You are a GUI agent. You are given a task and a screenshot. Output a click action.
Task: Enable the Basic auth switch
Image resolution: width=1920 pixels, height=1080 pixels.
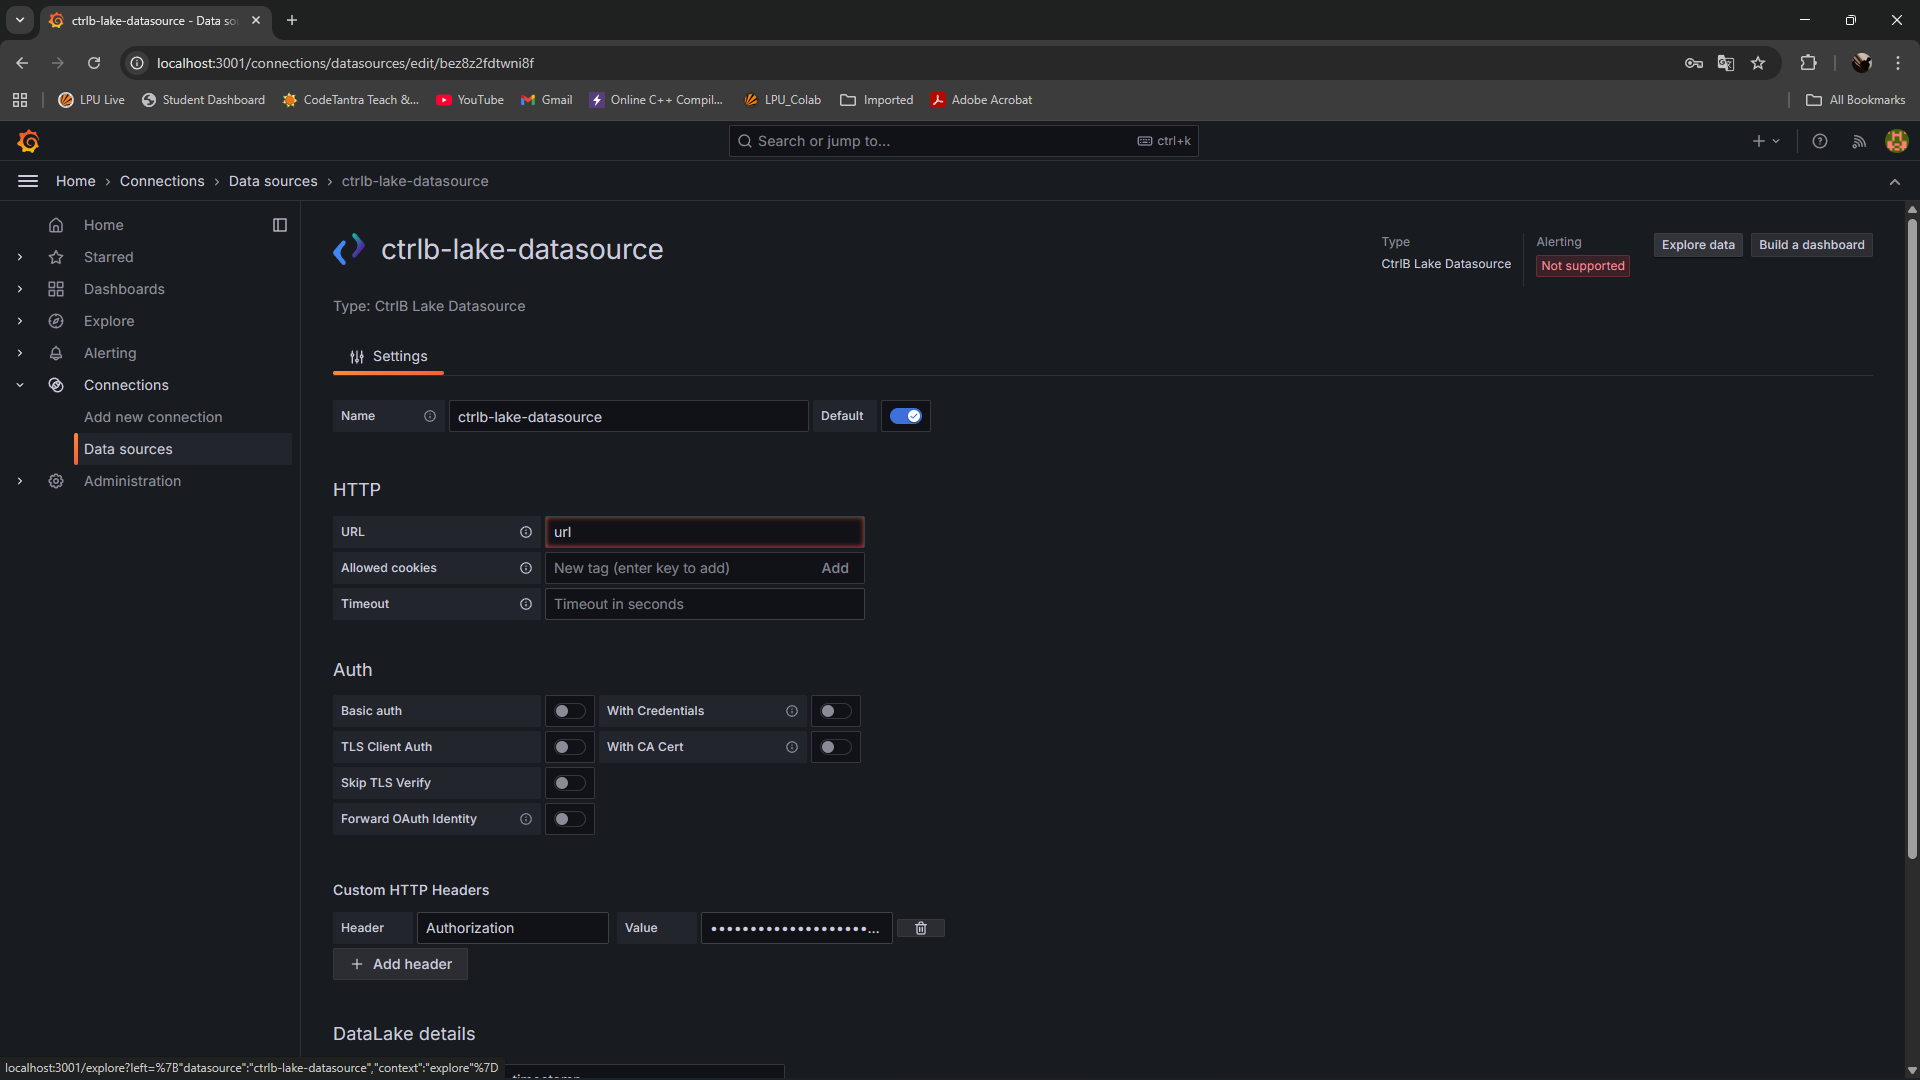(x=570, y=711)
